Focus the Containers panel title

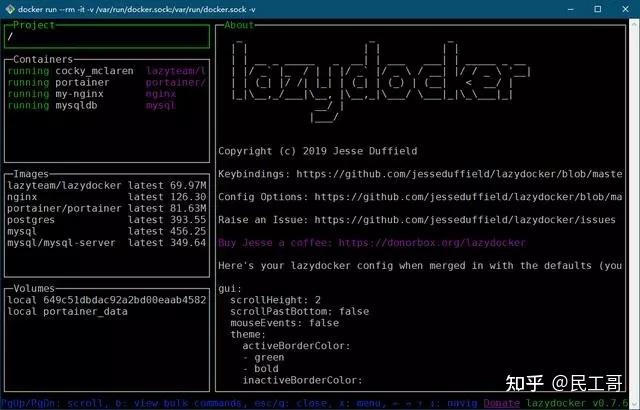[43, 60]
